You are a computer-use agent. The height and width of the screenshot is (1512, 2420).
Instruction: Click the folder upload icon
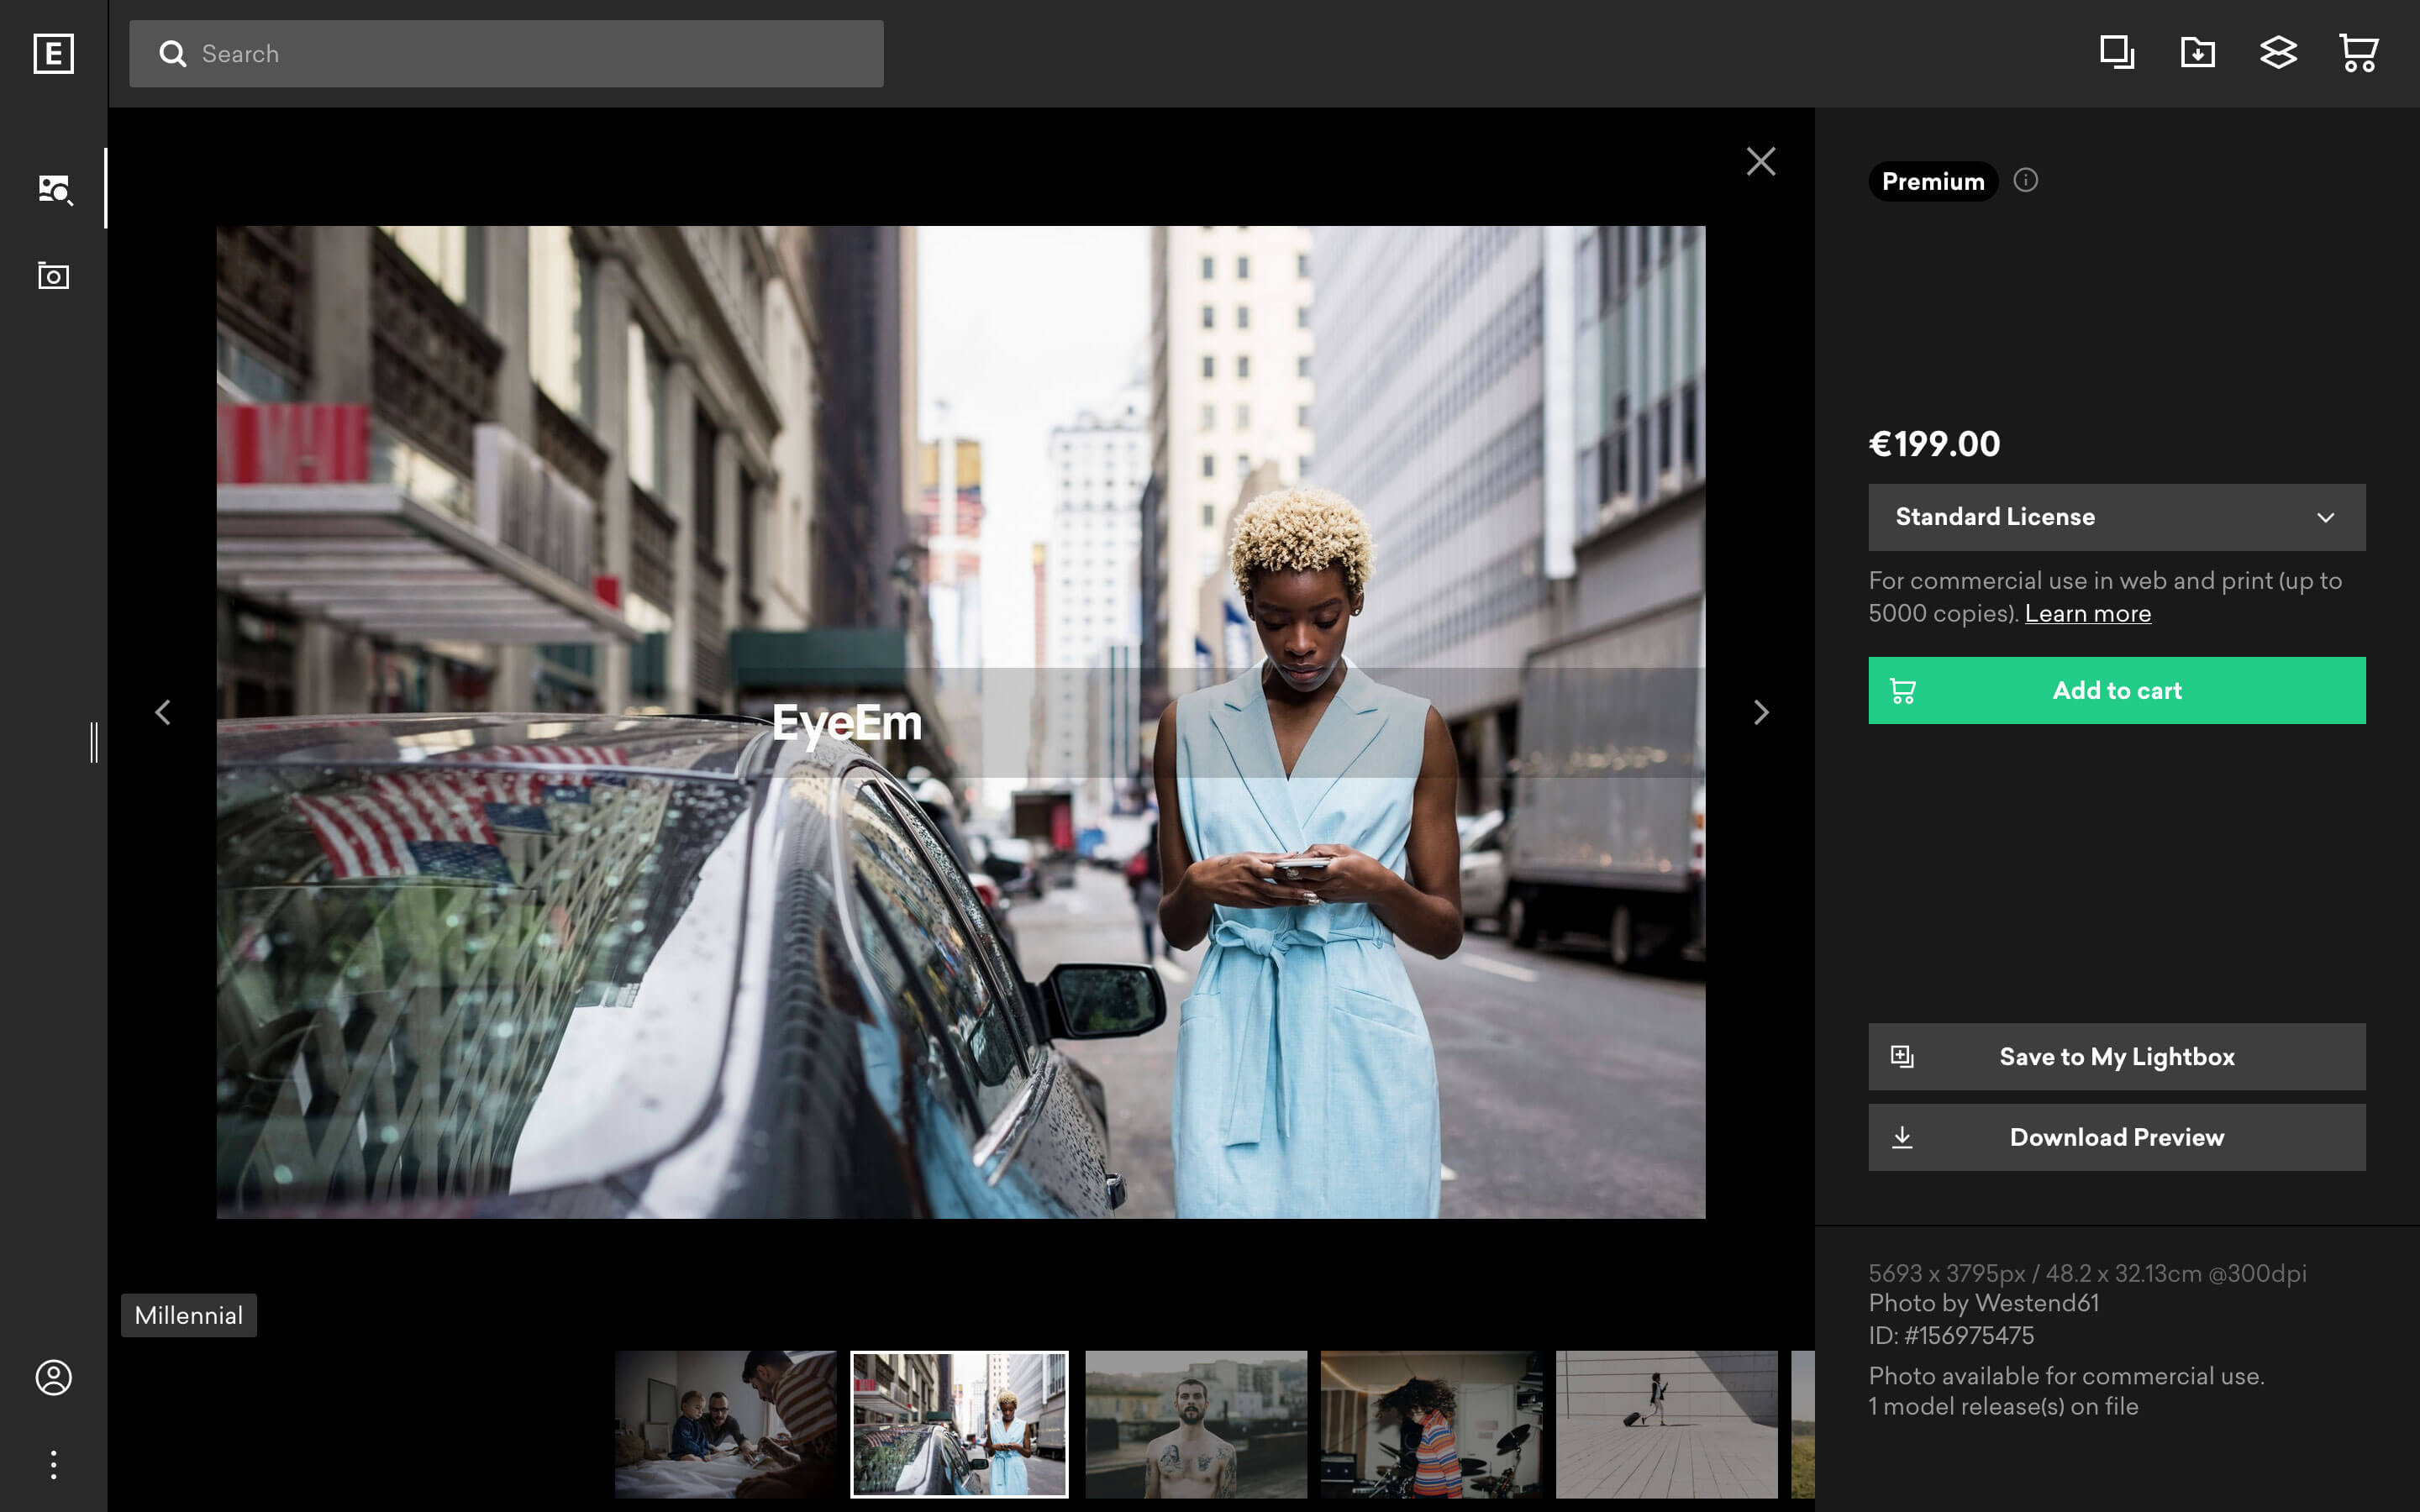click(x=2197, y=50)
